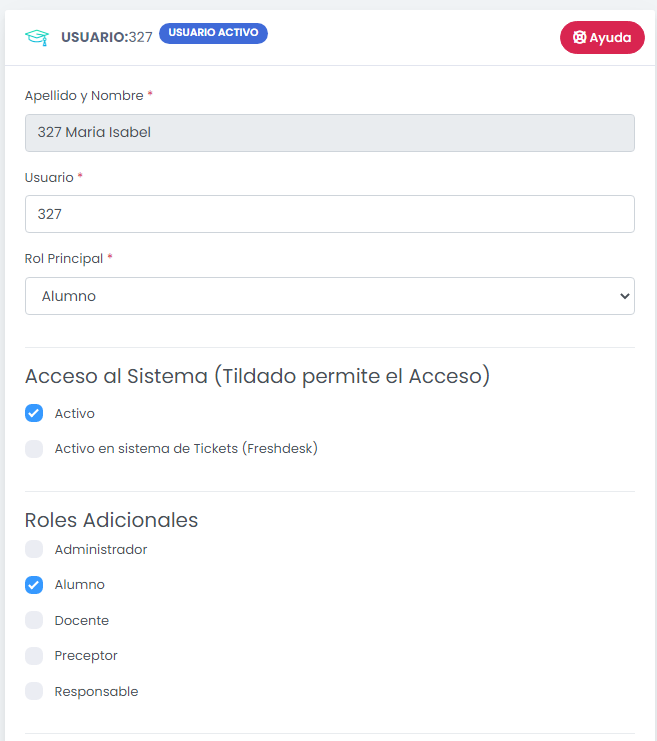The height and width of the screenshot is (741, 657).
Task: Click the lifebuoy icon in the Ayuda button
Action: [x=579, y=38]
